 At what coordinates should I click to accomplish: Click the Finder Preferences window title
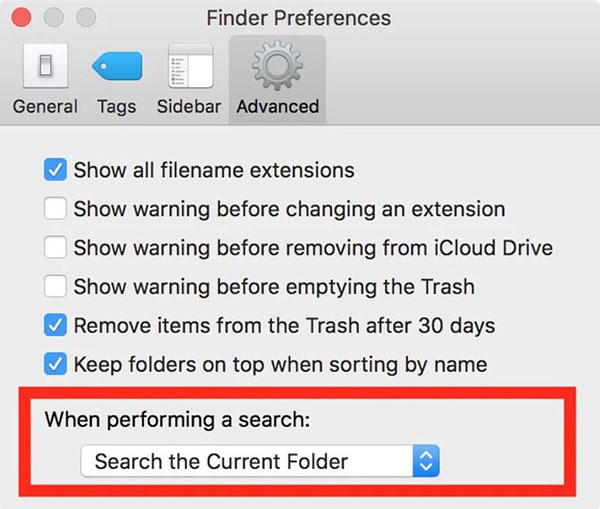[298, 18]
